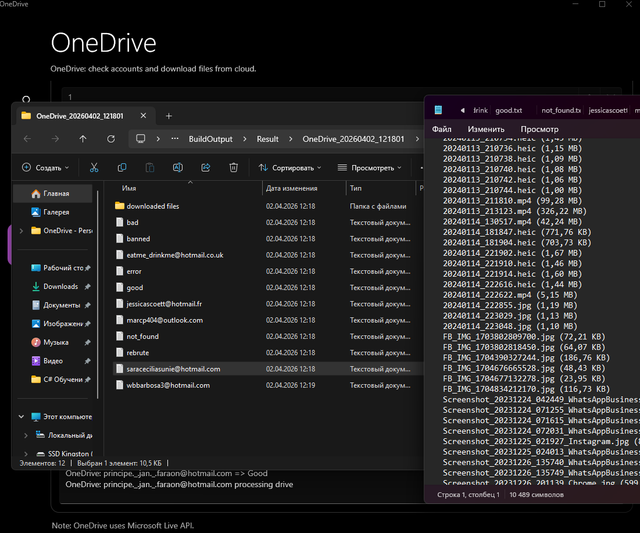Click the breadcrumb ellipsis to show hidden path
The image size is (640, 533).
click(x=175, y=139)
